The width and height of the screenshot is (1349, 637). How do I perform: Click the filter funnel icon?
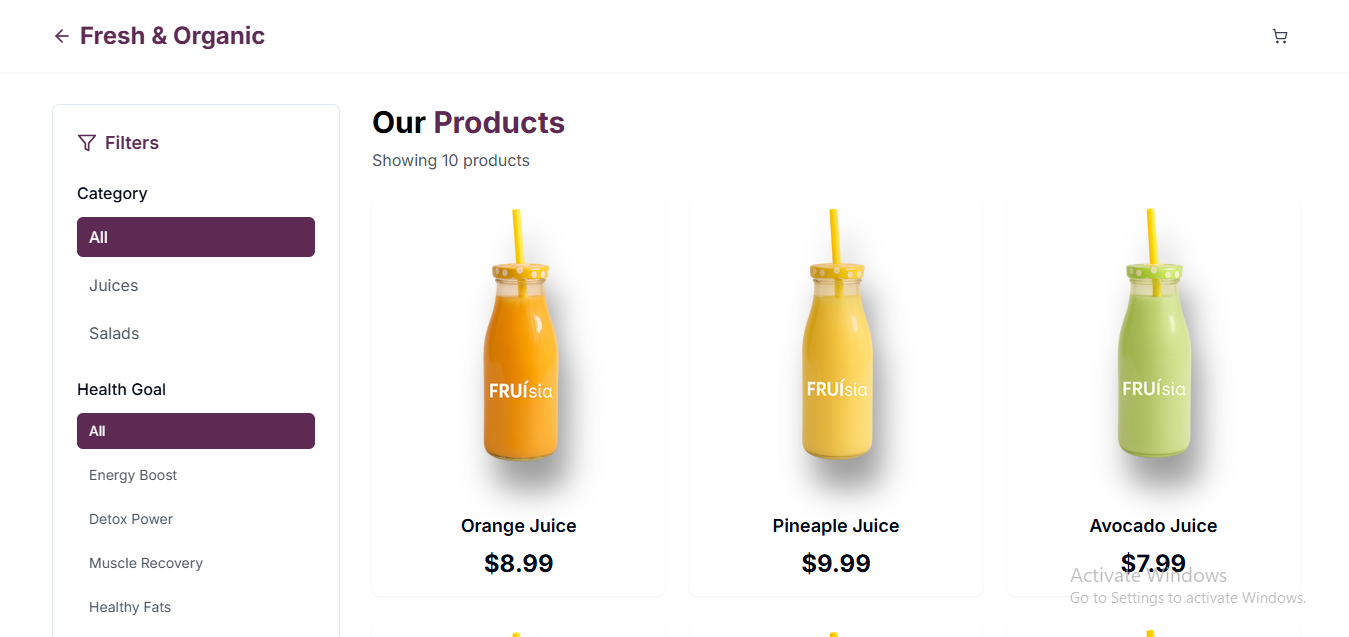86,142
